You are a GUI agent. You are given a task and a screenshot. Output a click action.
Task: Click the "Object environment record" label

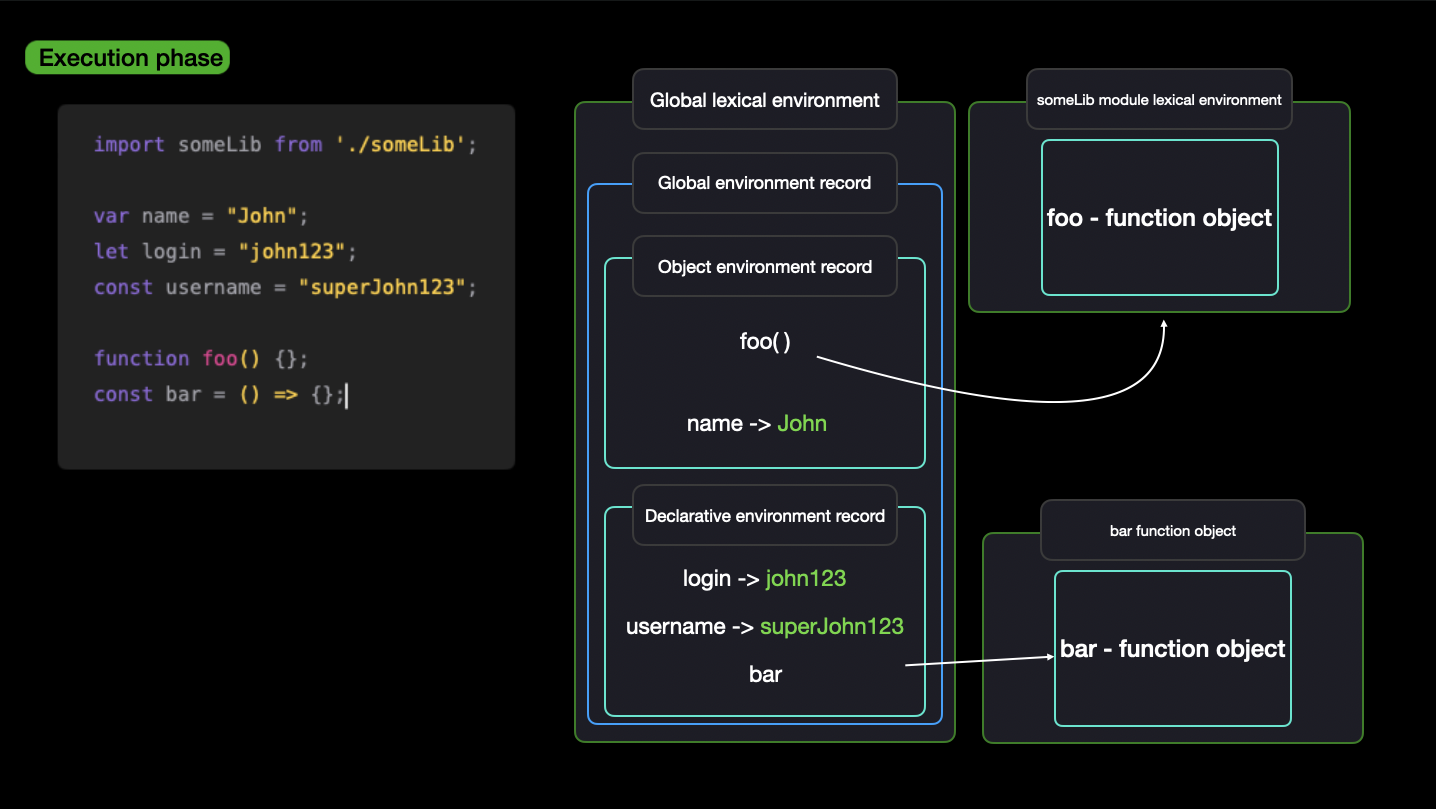pos(765,267)
